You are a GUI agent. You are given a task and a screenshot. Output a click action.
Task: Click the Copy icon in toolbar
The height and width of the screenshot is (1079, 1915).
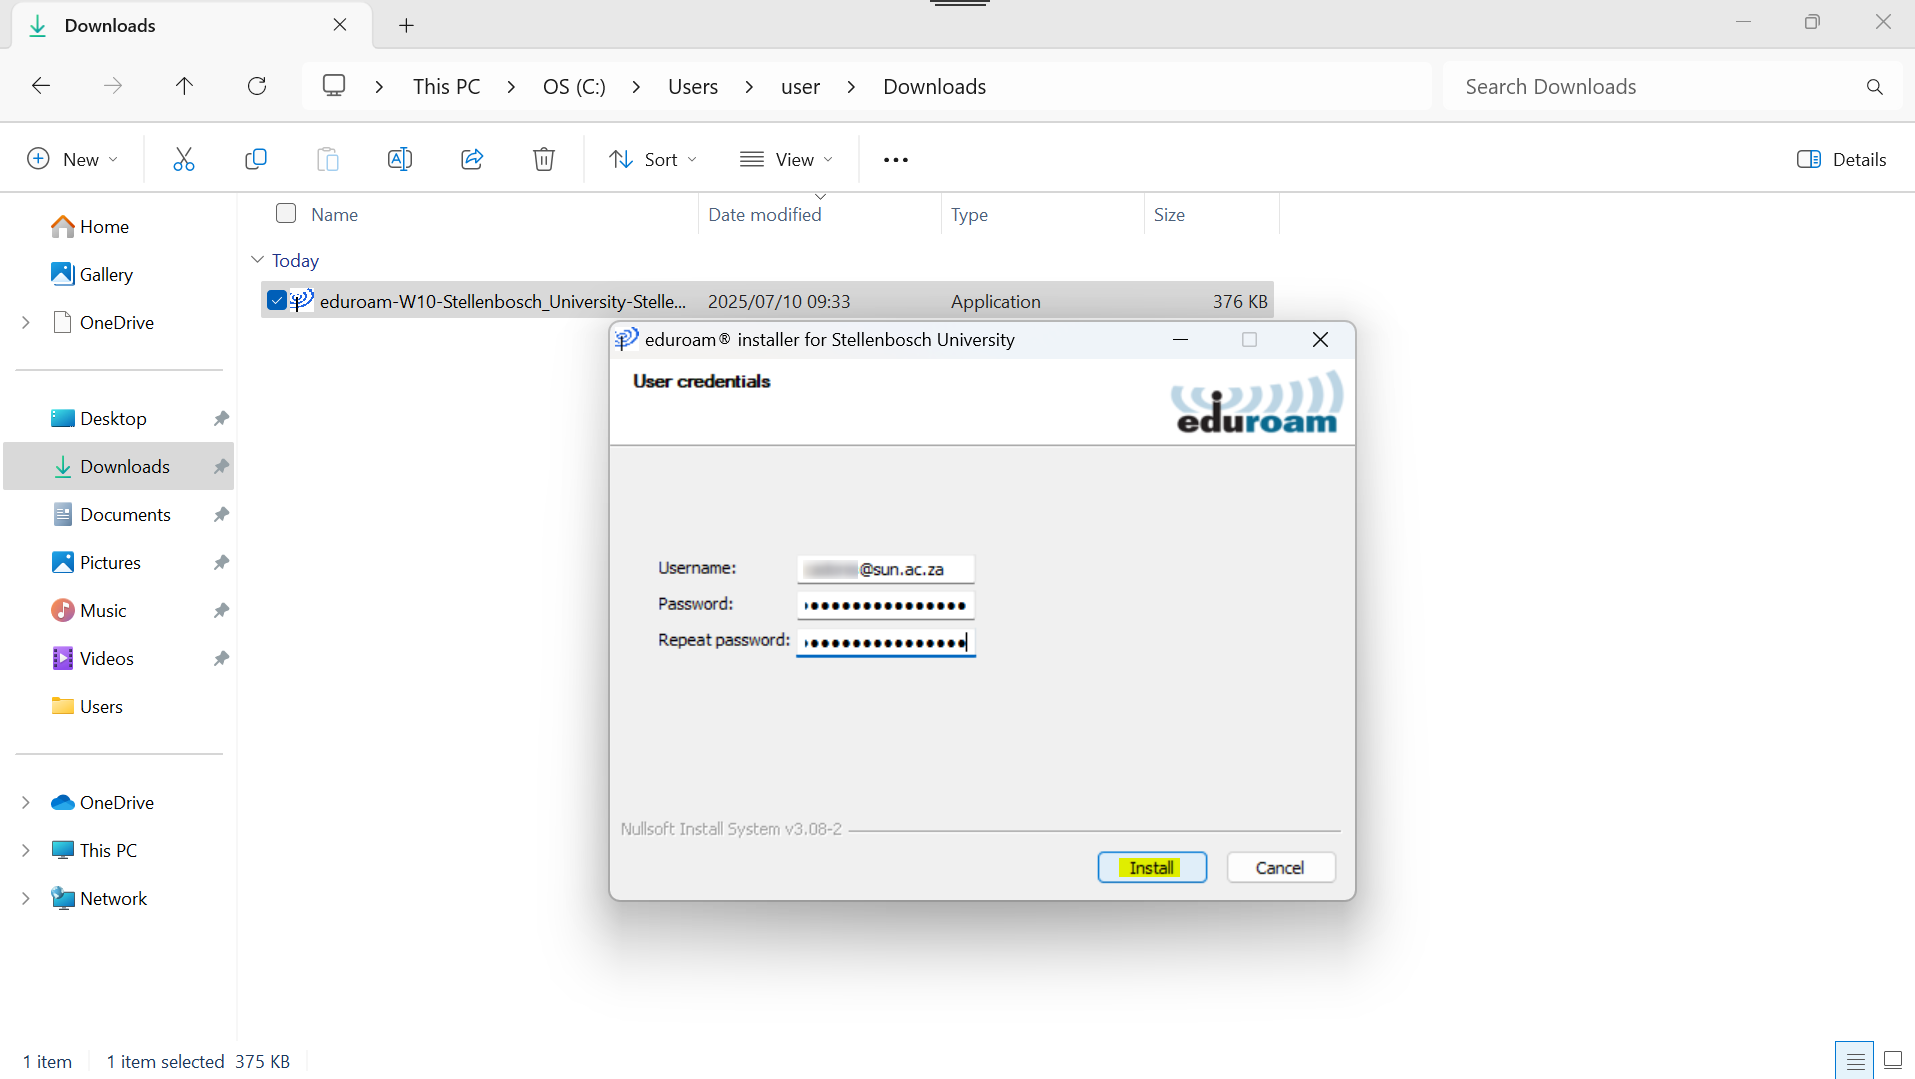click(x=256, y=159)
